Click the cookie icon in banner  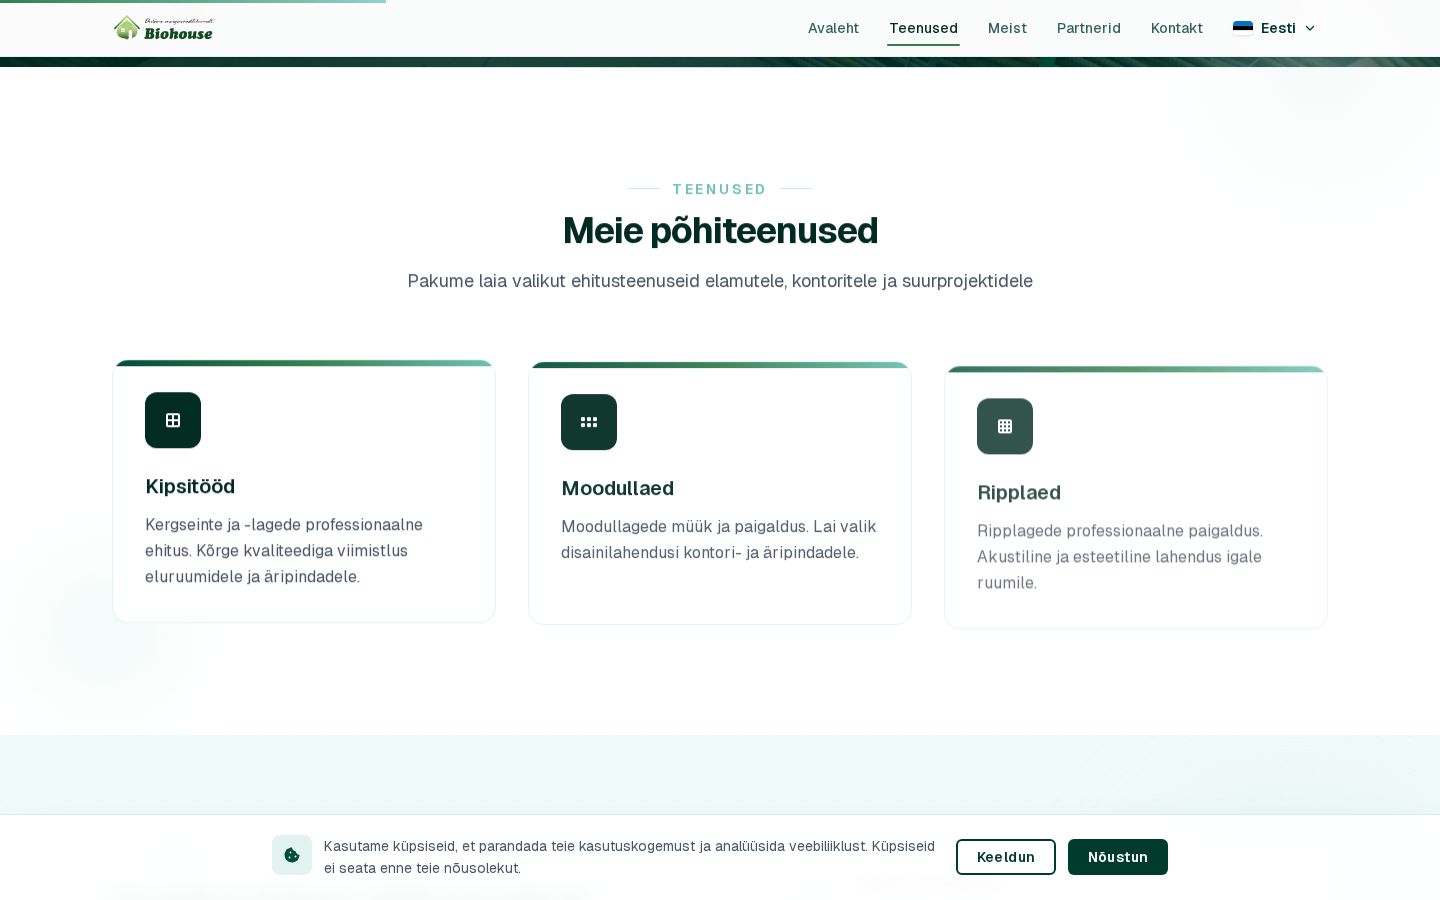click(x=292, y=855)
